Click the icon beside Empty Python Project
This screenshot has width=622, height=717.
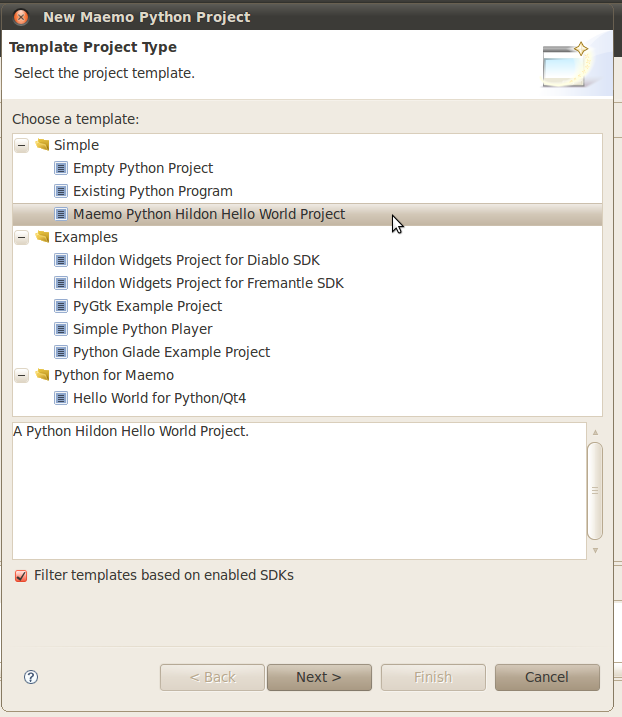[x=61, y=168]
